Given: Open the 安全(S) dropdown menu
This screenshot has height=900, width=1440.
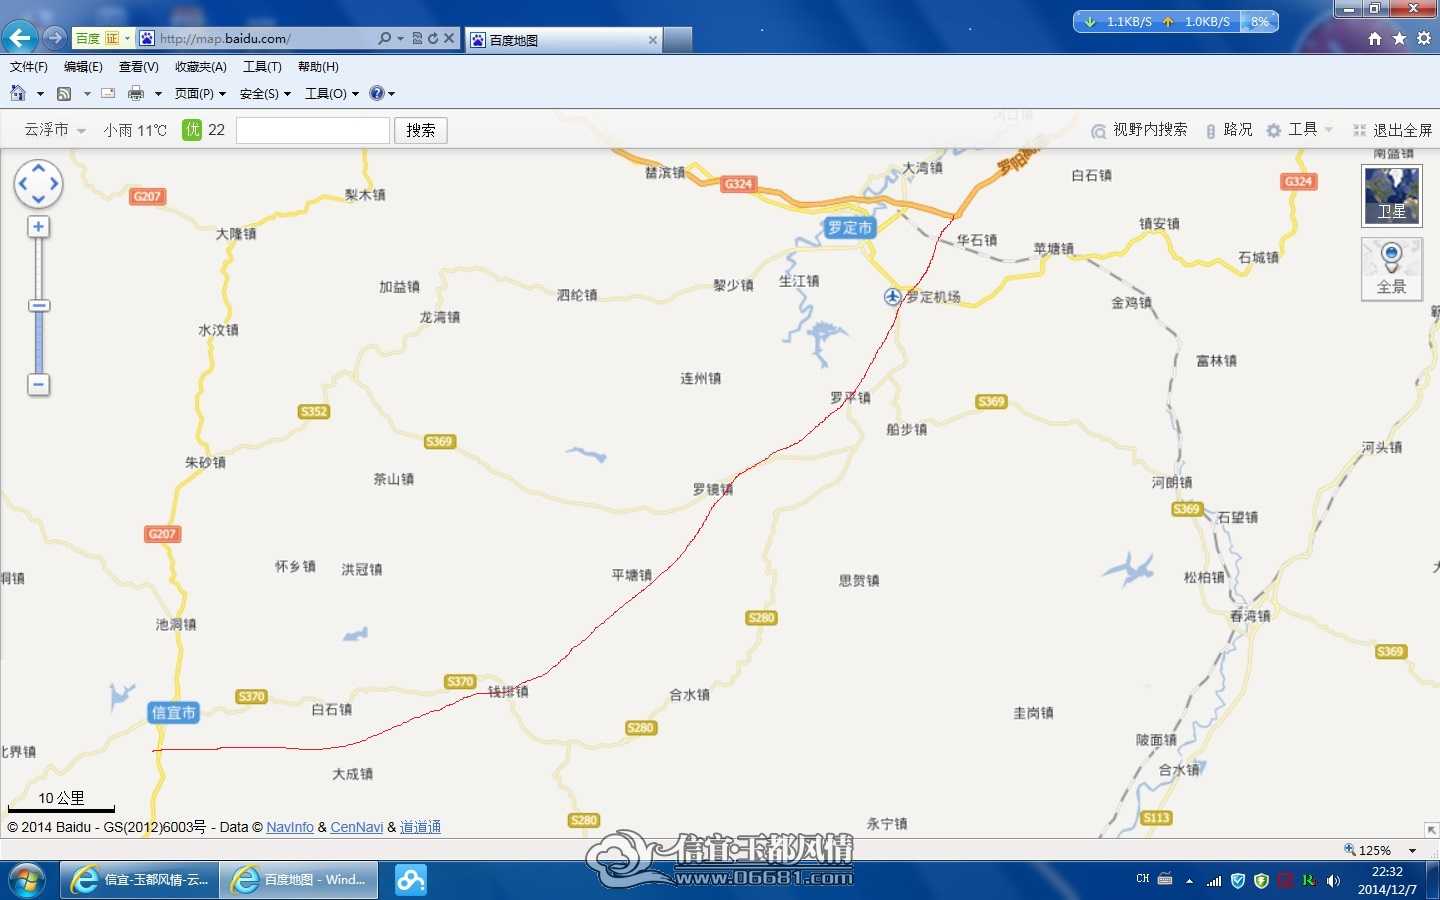Looking at the screenshot, I should pos(265,93).
